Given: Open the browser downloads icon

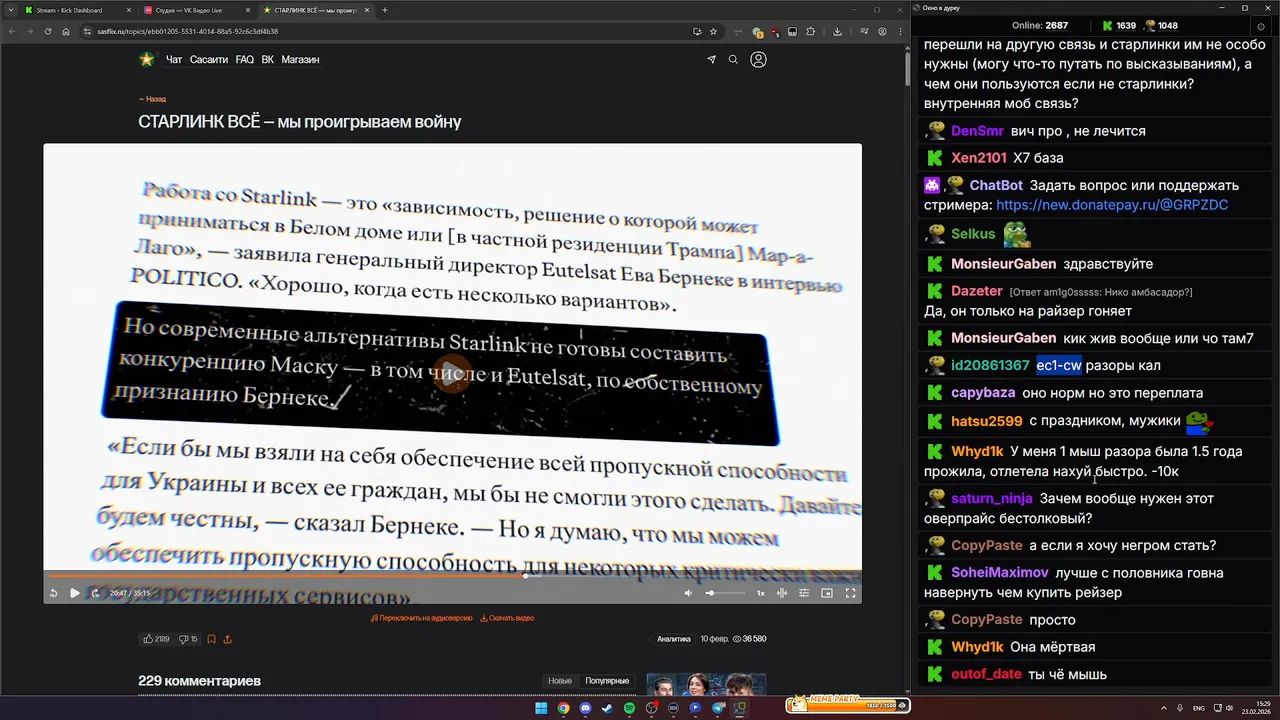Looking at the screenshot, I should tap(837, 31).
